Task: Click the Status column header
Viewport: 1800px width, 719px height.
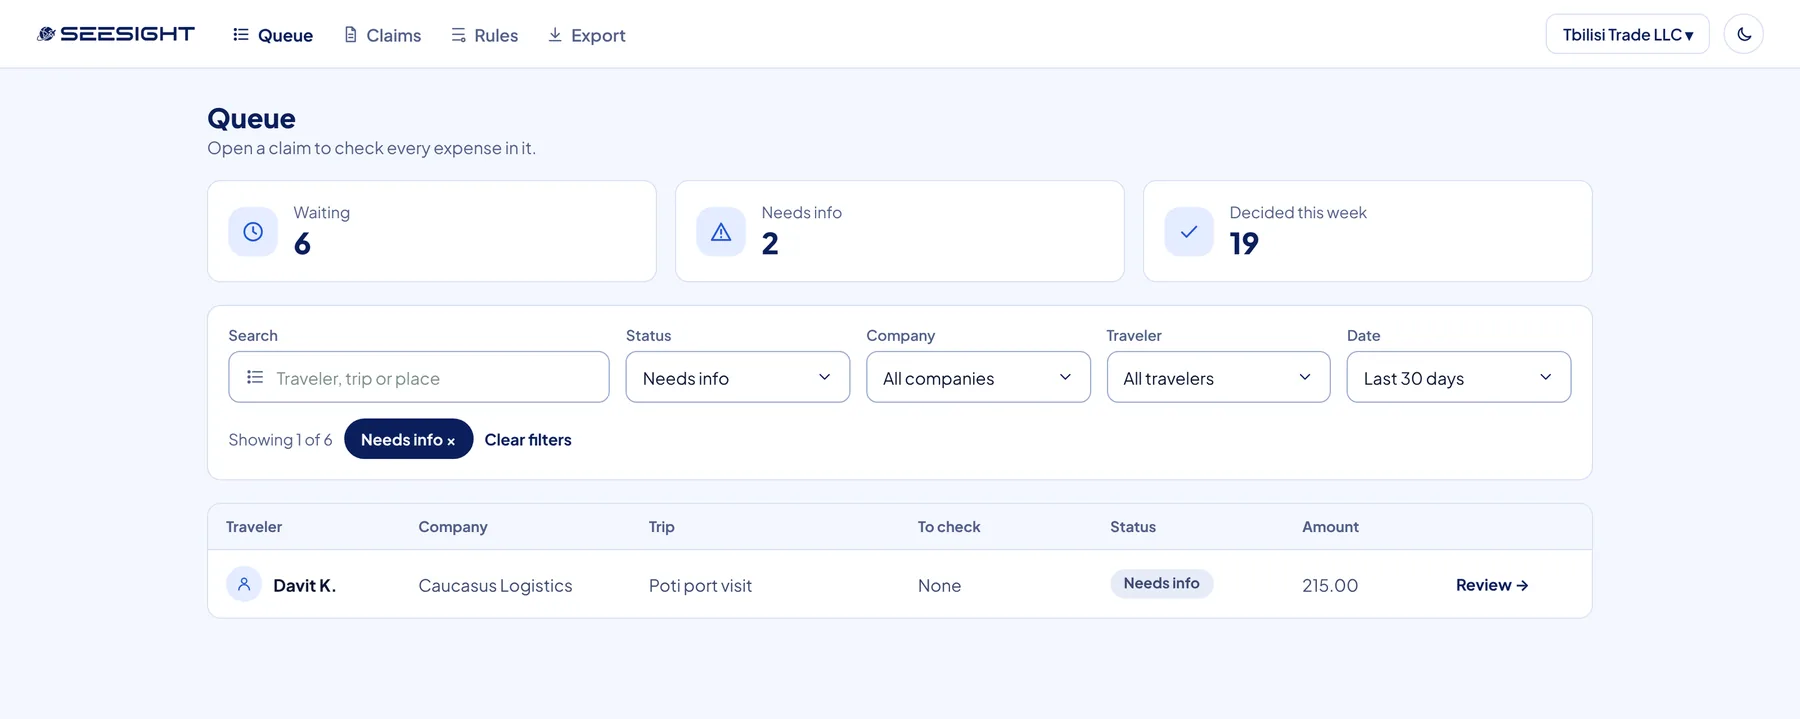Action: pyautogui.click(x=1133, y=527)
